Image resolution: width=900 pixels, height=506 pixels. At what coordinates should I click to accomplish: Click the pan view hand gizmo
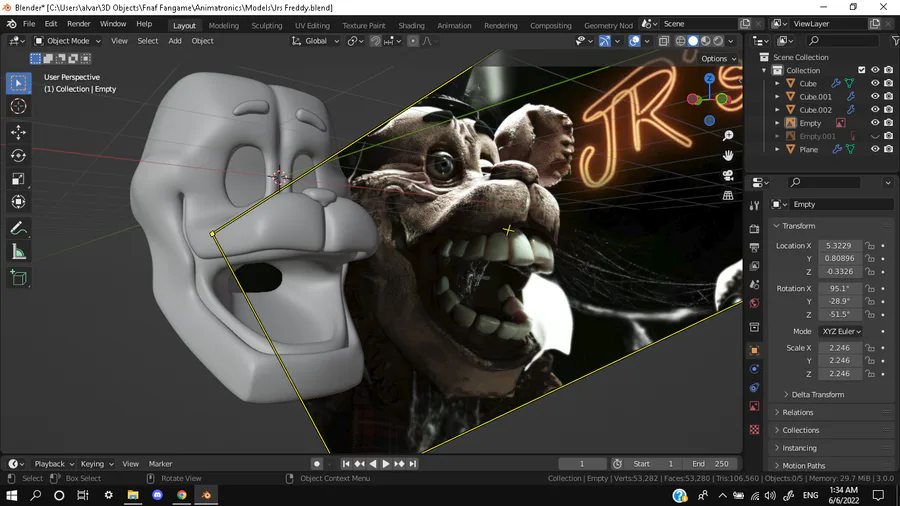[x=728, y=155]
